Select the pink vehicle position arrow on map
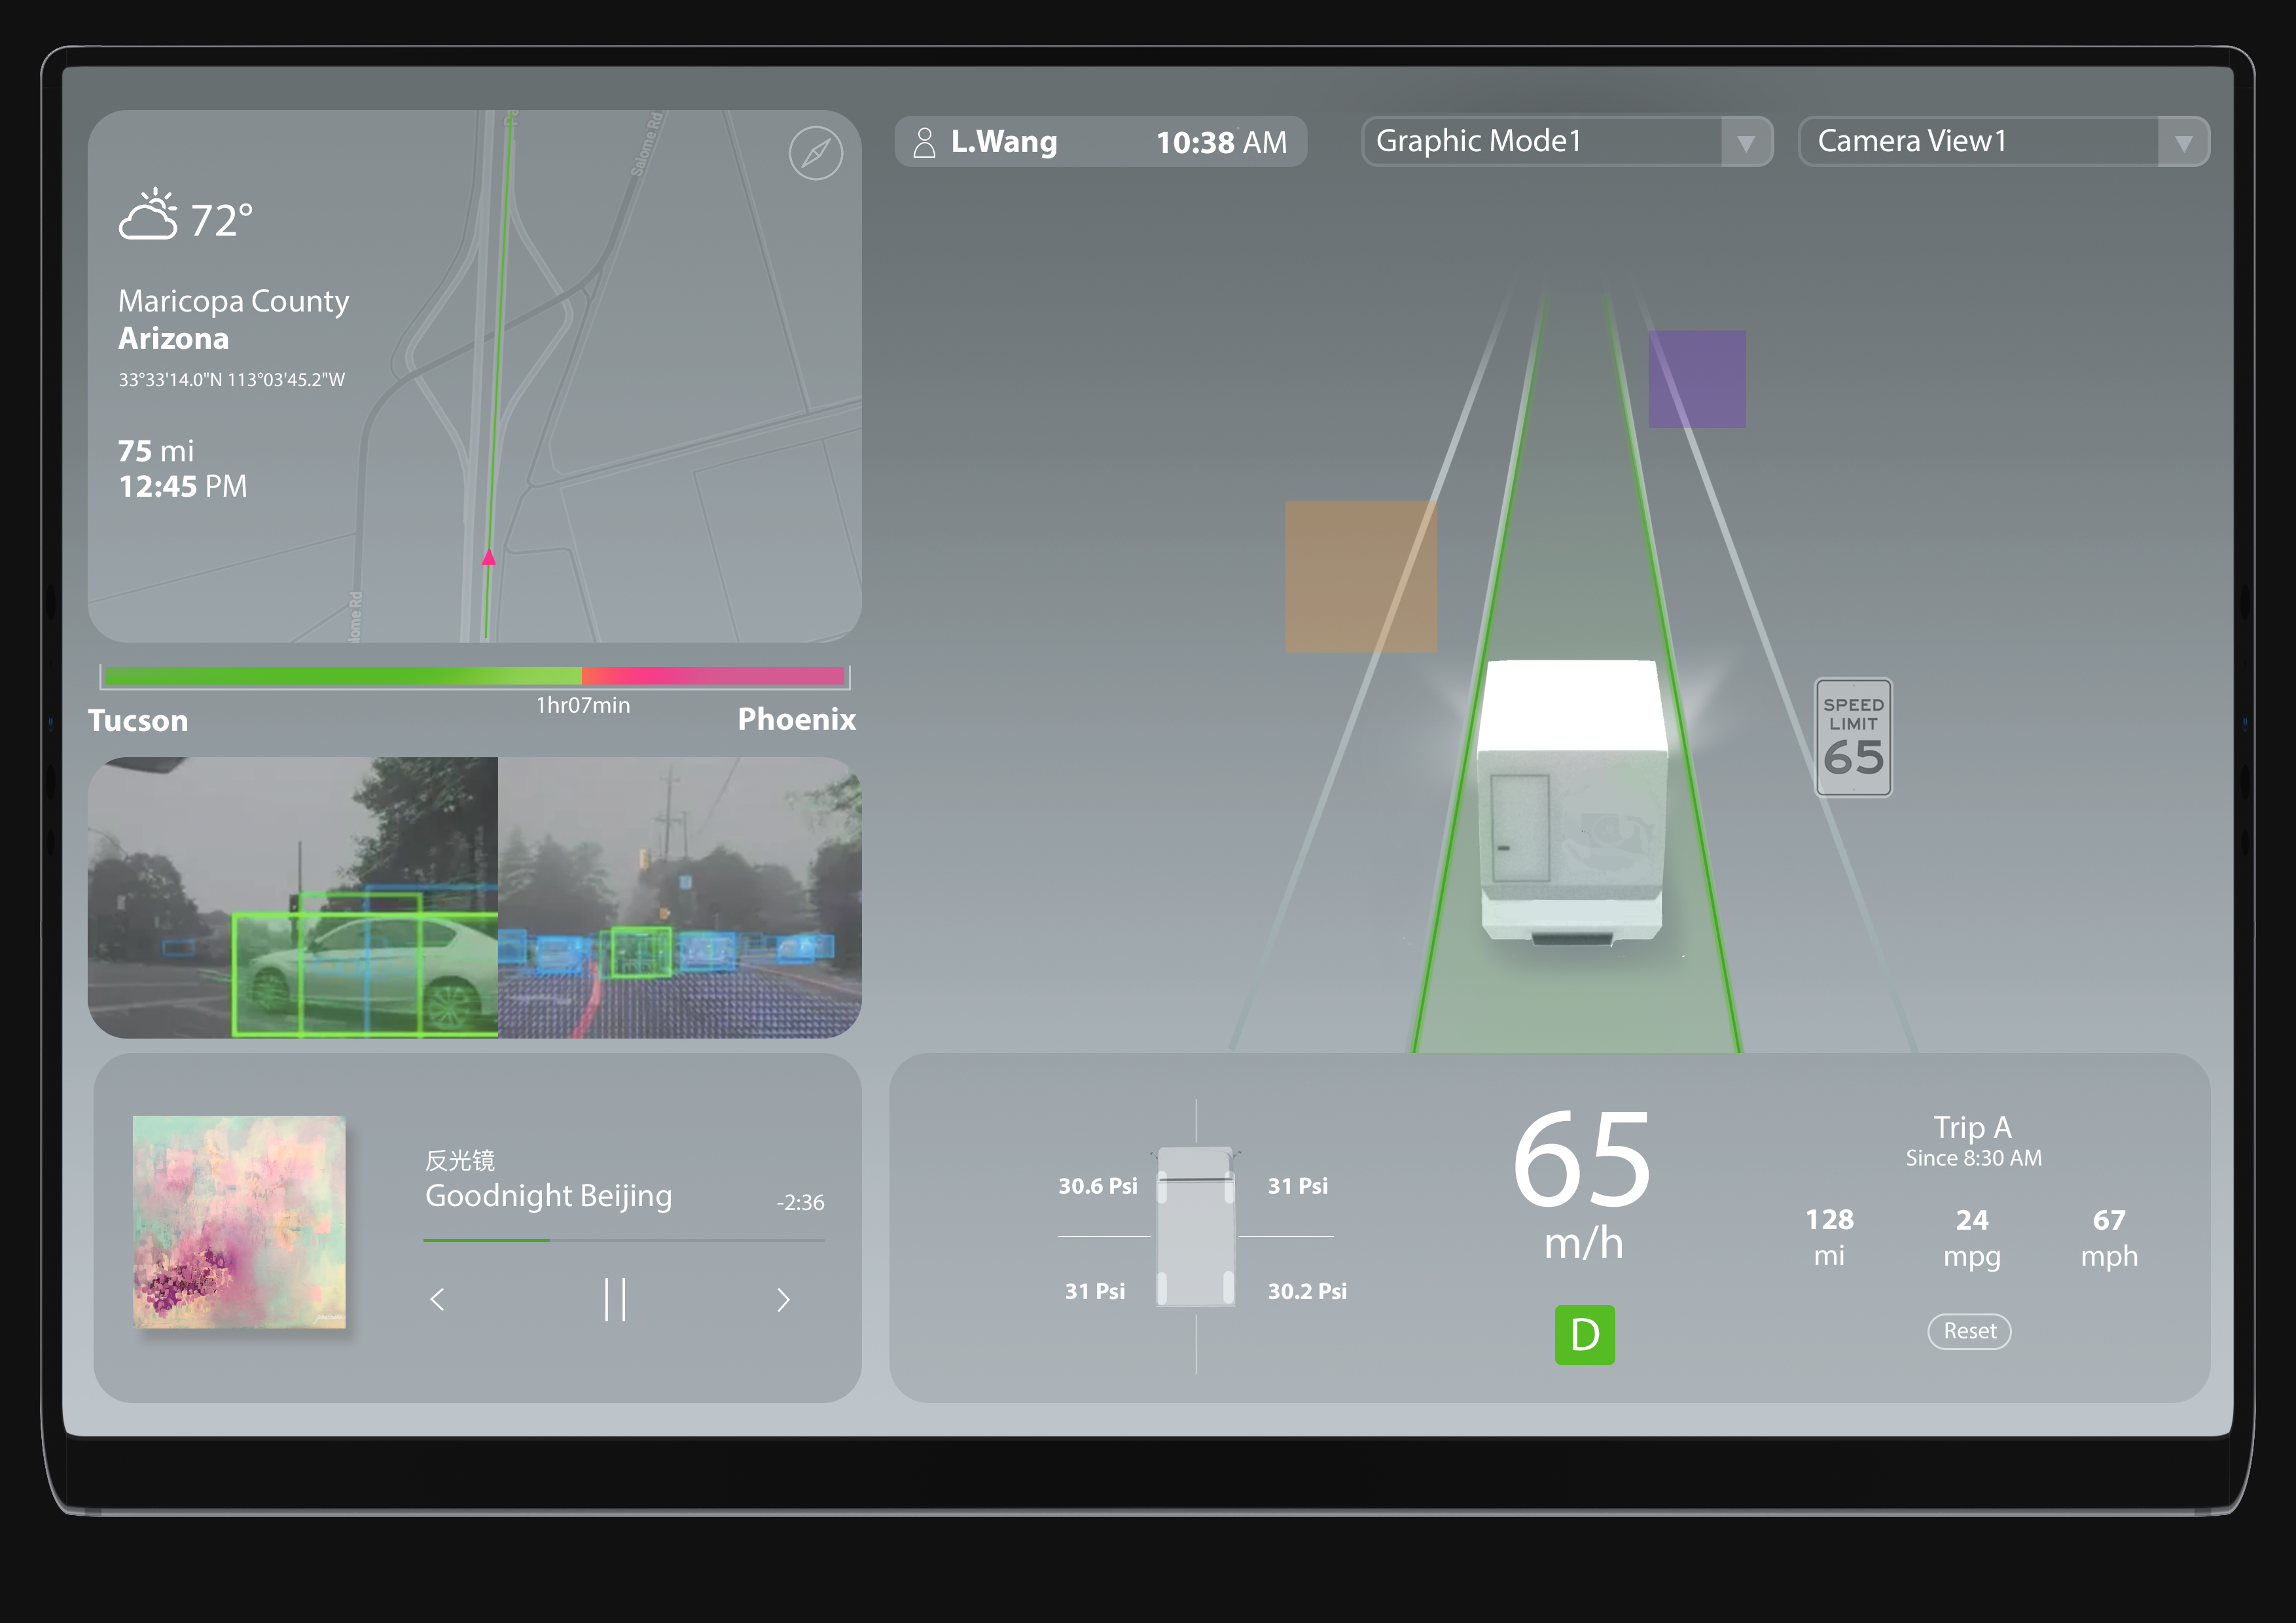The width and height of the screenshot is (2296, 1623). 489,556
